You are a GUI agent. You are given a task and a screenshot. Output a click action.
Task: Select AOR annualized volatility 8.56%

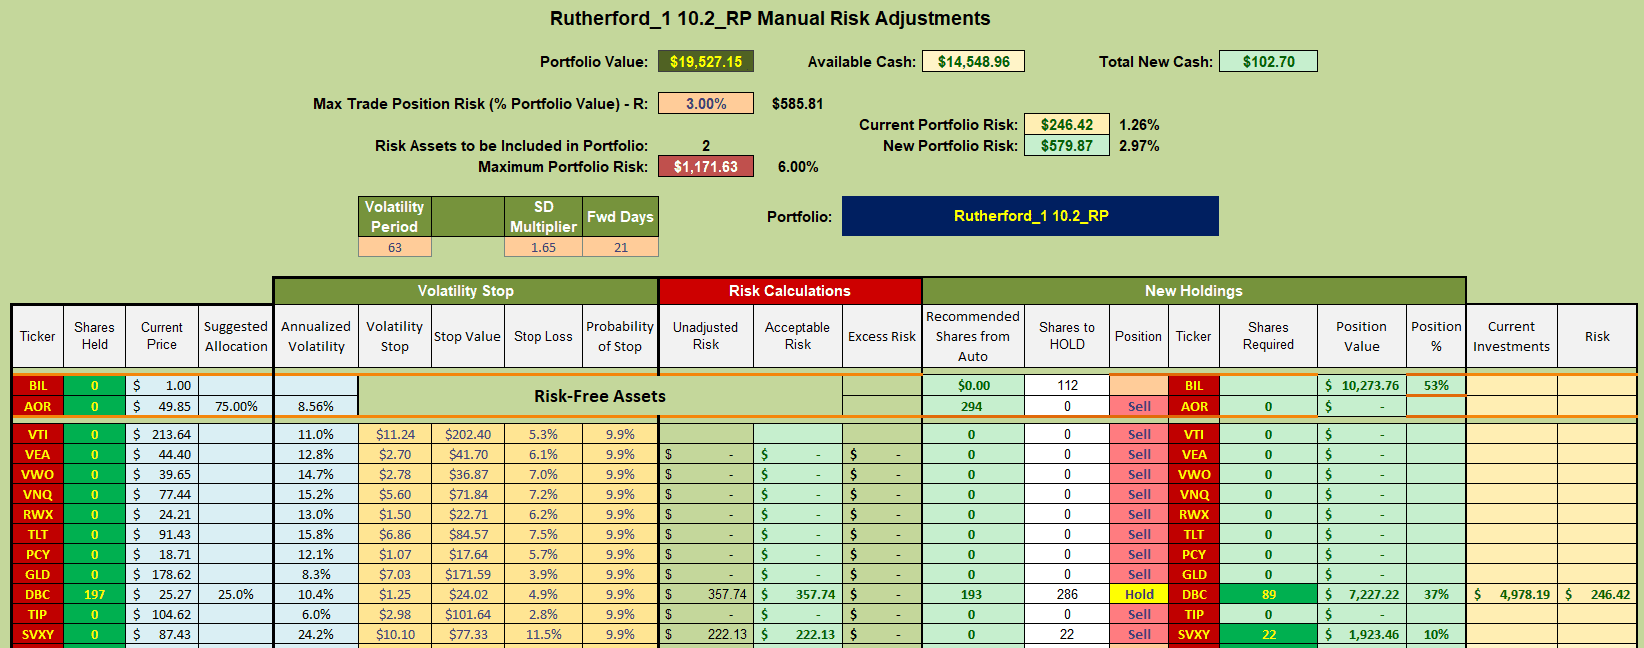coord(316,406)
